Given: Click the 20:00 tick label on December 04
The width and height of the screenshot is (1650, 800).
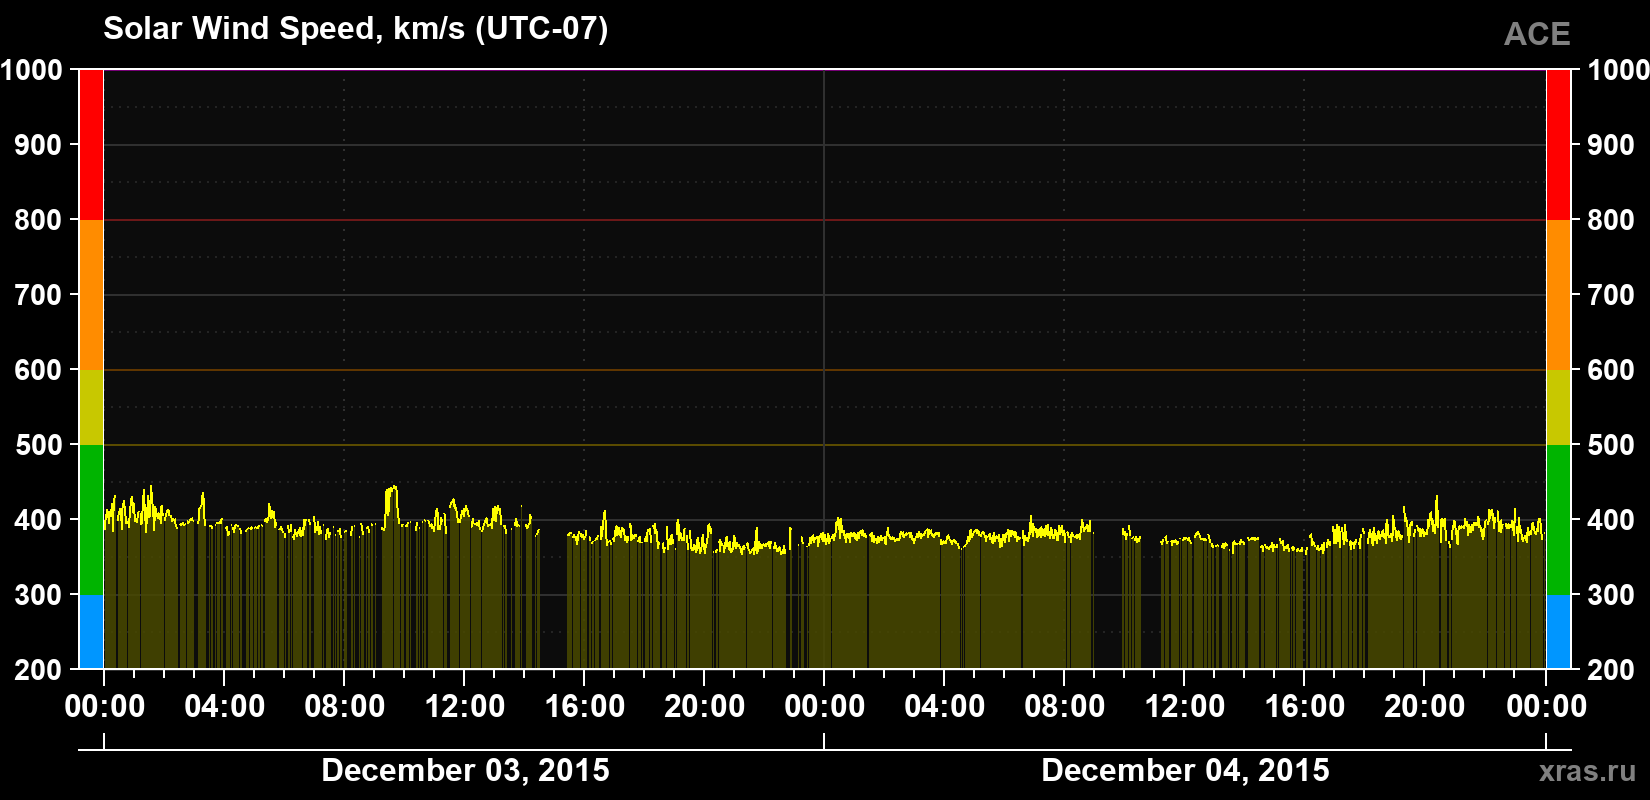Looking at the screenshot, I should 1425,706.
